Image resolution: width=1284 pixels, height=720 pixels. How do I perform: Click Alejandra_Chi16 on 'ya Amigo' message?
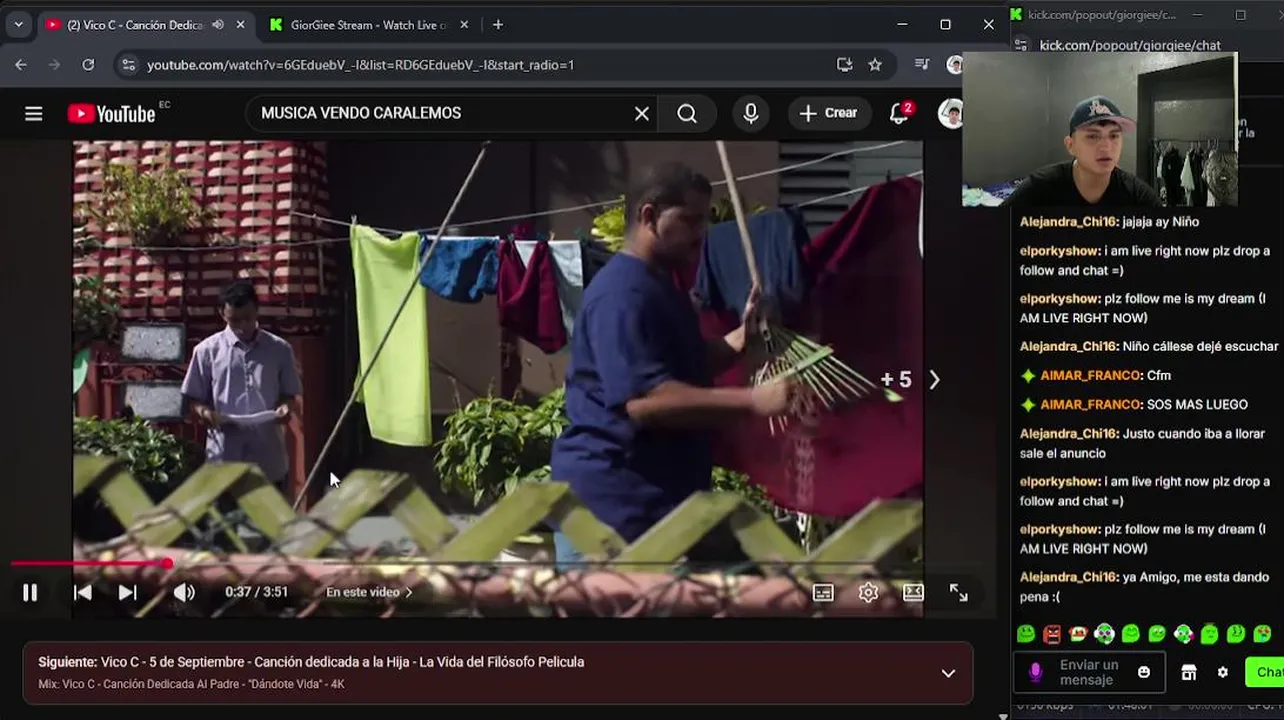(x=1068, y=578)
